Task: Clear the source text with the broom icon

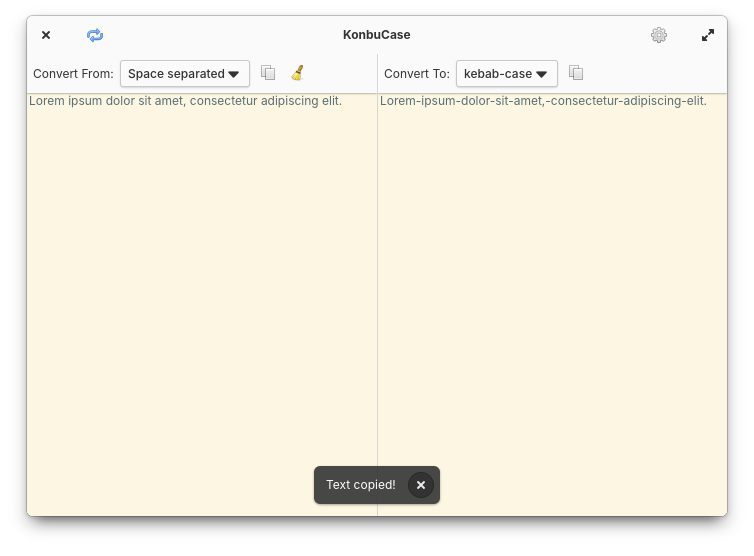Action: [298, 73]
